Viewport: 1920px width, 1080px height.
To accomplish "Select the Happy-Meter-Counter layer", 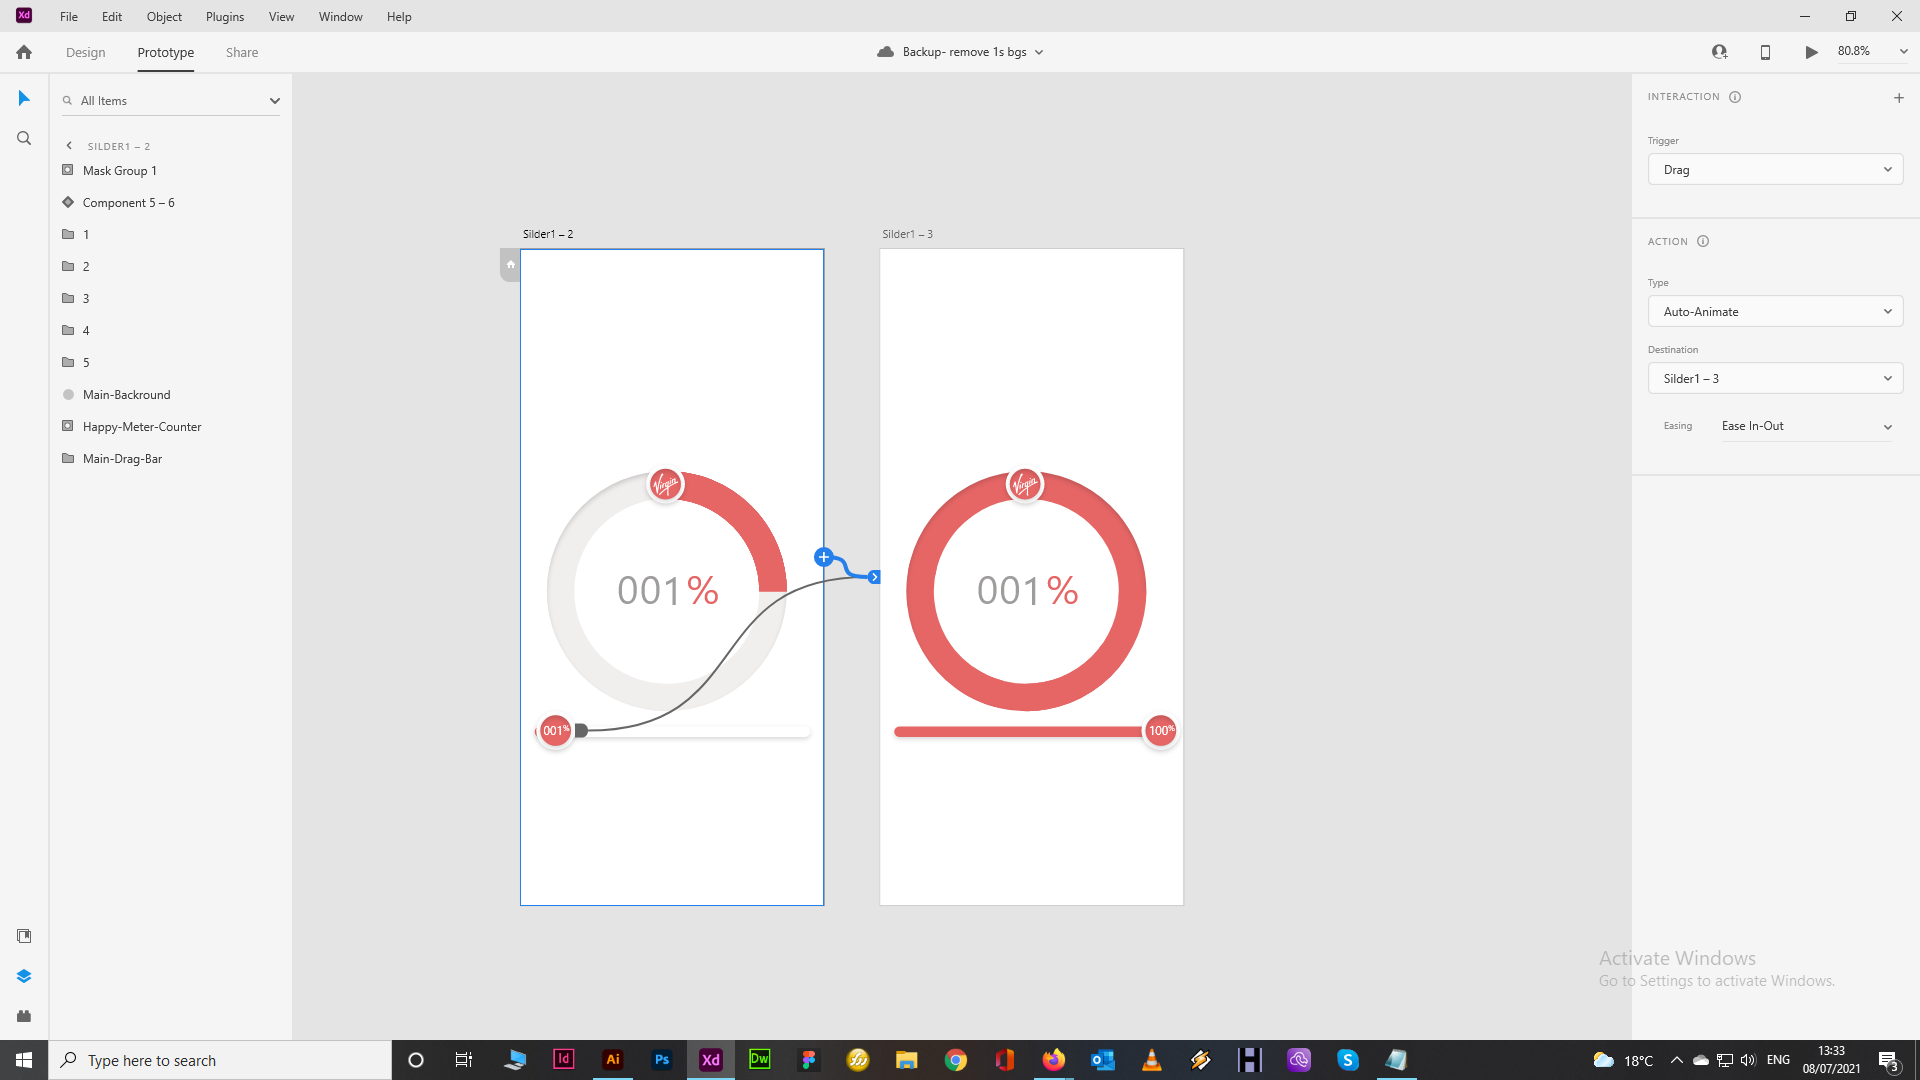I will [141, 426].
